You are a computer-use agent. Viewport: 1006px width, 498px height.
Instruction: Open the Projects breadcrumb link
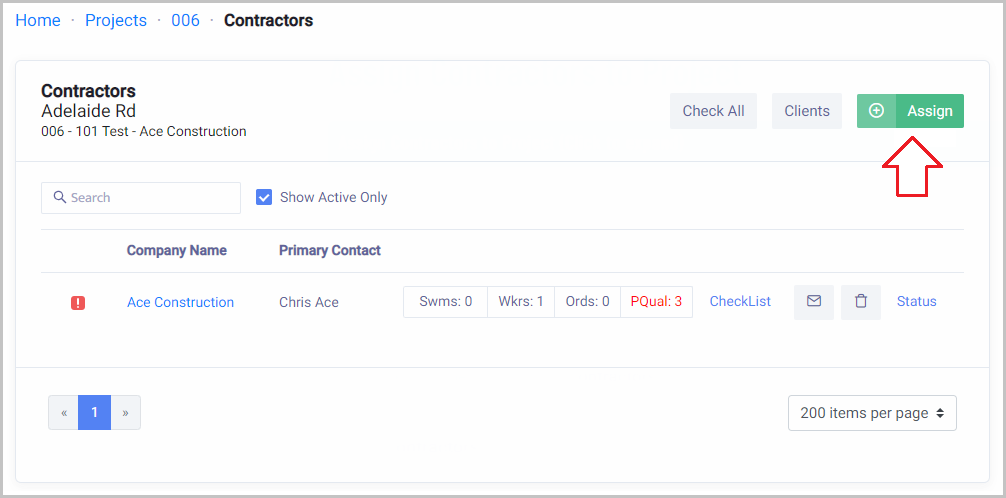tap(116, 20)
